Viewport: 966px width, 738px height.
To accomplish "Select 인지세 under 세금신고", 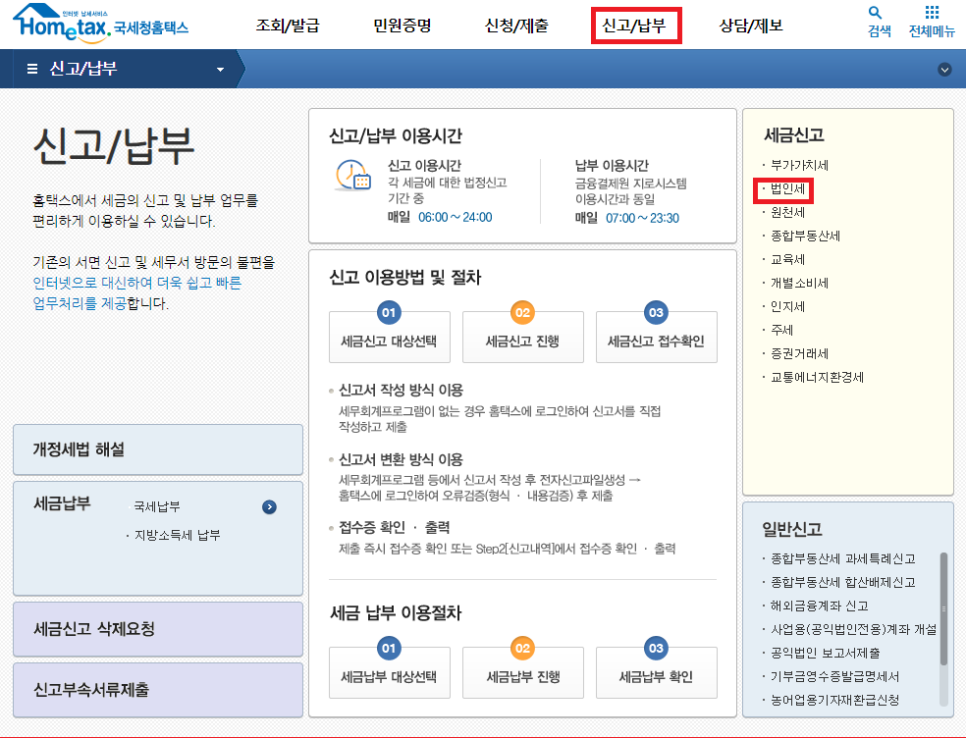I will tap(787, 307).
